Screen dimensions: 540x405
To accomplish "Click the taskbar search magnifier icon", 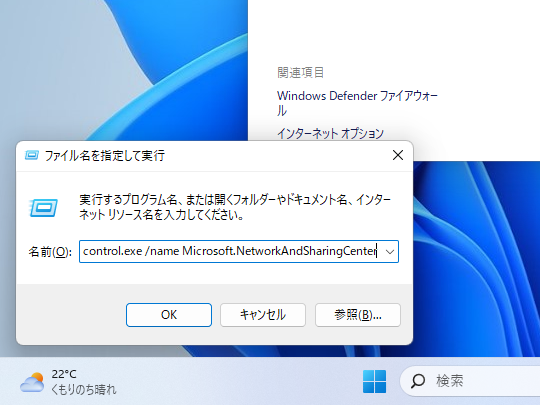I will pyautogui.click(x=418, y=381).
